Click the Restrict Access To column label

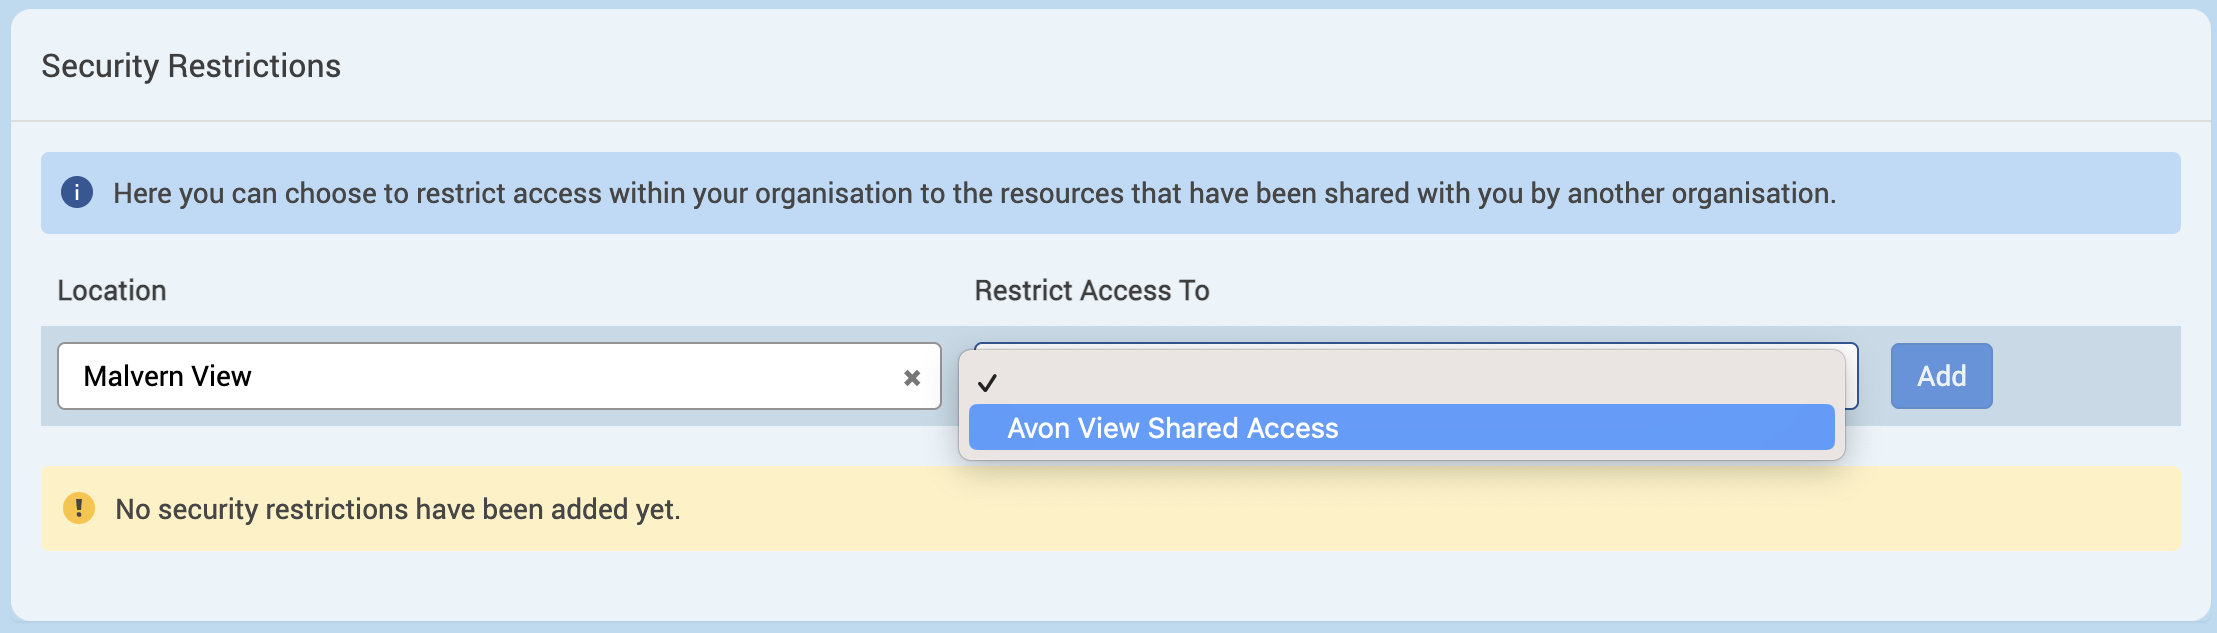[x=1092, y=291]
